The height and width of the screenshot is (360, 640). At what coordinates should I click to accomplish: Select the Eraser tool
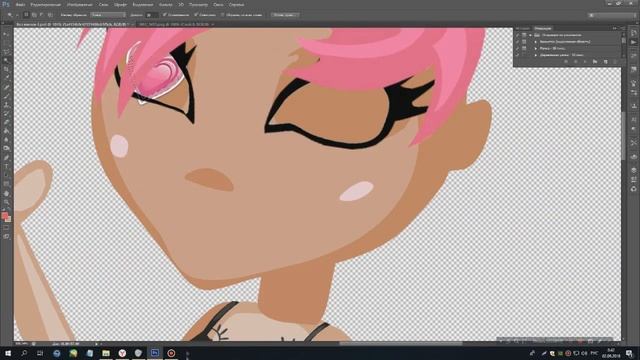(6, 122)
